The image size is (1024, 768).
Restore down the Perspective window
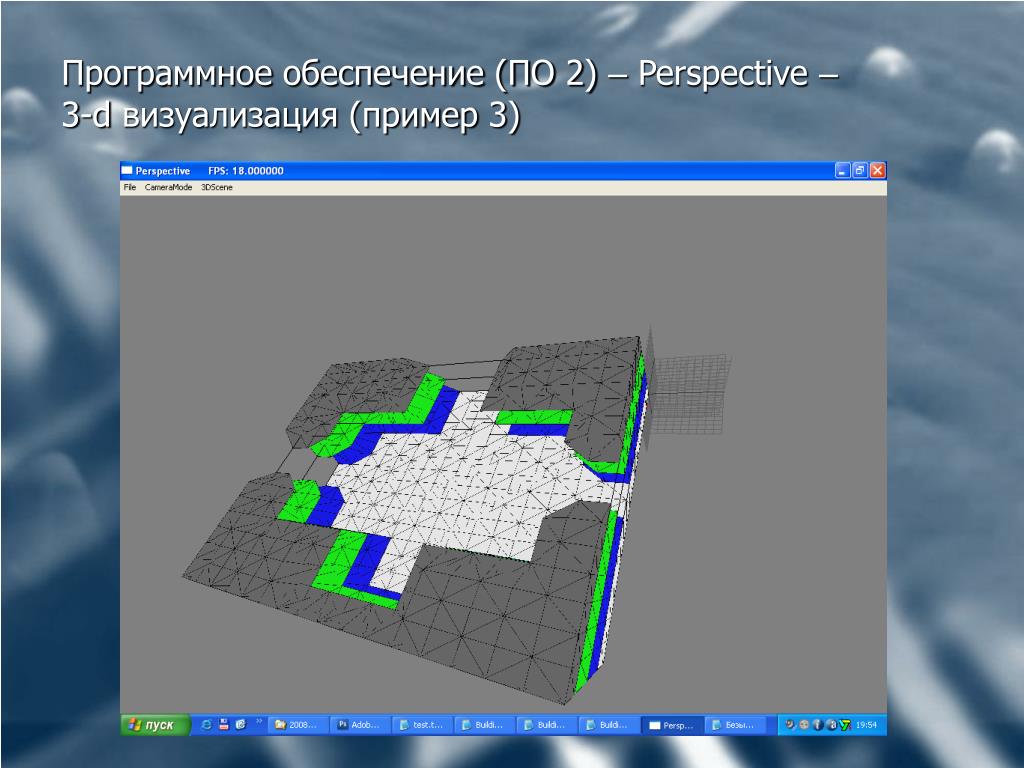point(860,170)
